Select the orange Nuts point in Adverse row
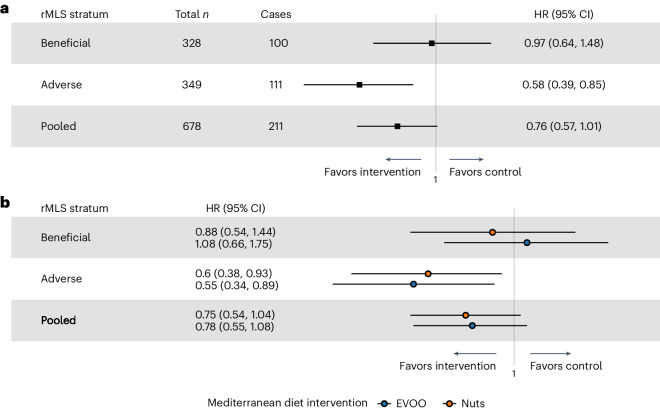Image resolution: width=660 pixels, height=410 pixels. pyautogui.click(x=428, y=274)
